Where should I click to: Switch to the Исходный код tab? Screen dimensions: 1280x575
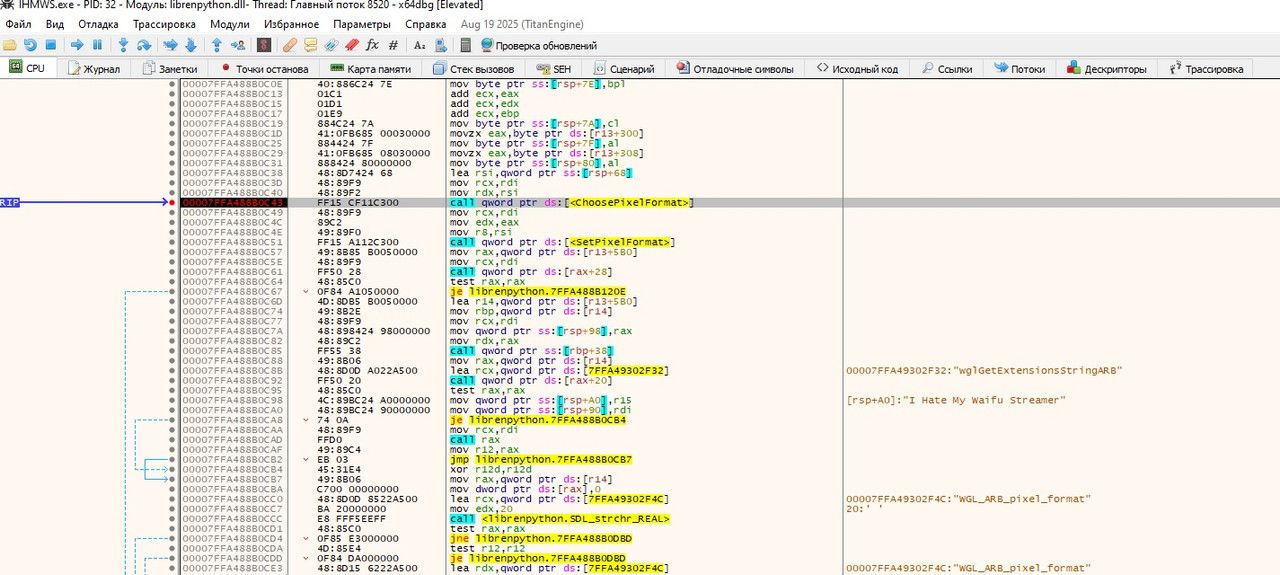tap(858, 69)
